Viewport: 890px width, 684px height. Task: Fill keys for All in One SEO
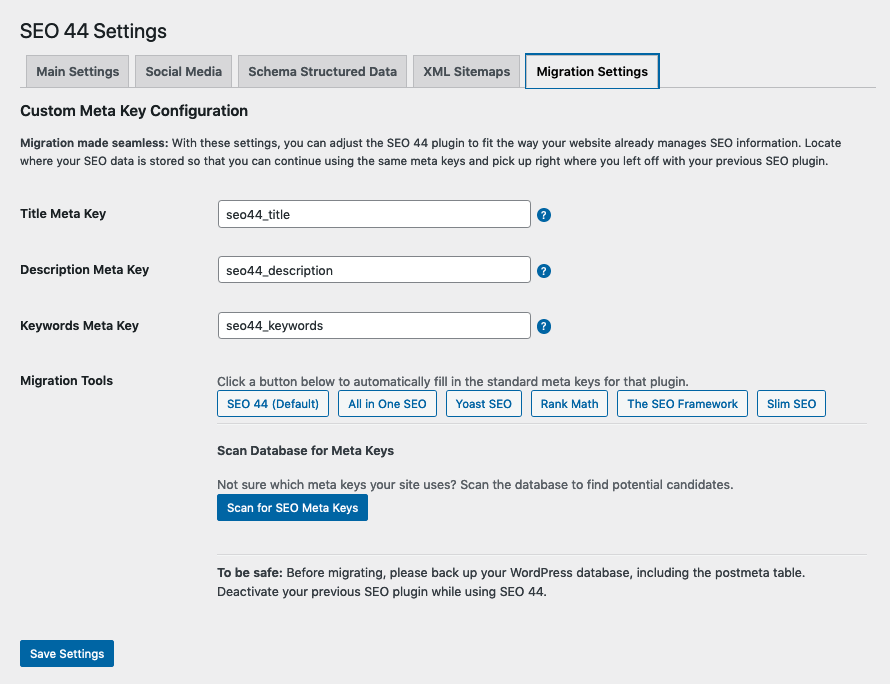(x=387, y=404)
